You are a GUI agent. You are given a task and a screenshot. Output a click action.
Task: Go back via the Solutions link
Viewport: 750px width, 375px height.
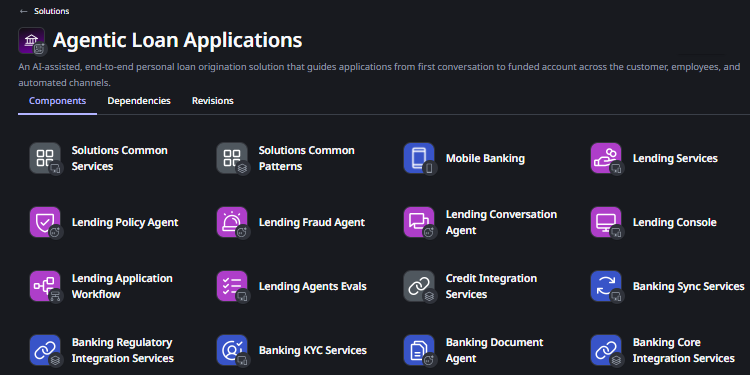(52, 11)
